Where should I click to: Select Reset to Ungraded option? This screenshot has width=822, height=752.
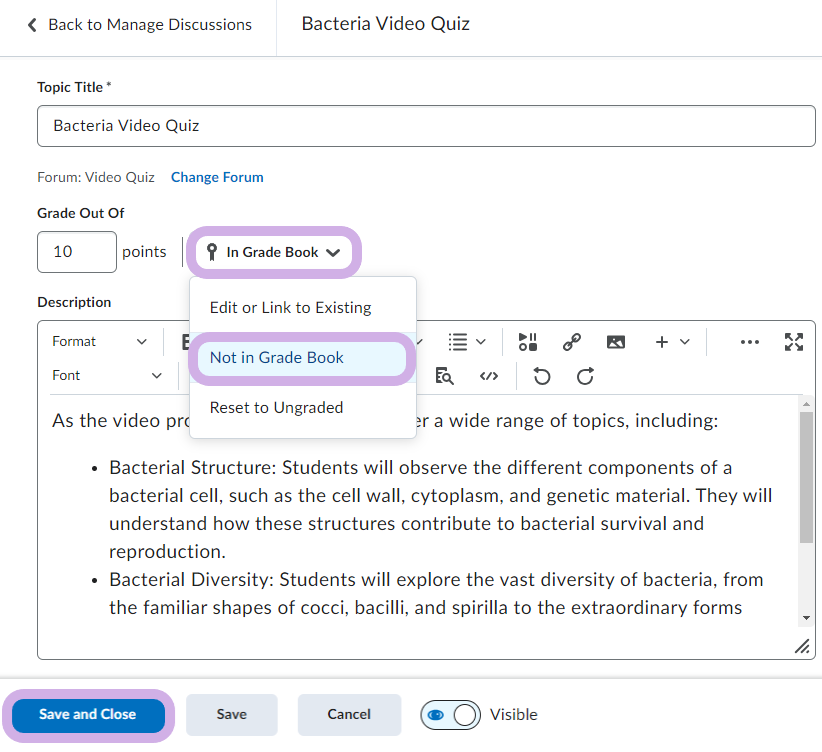276,408
